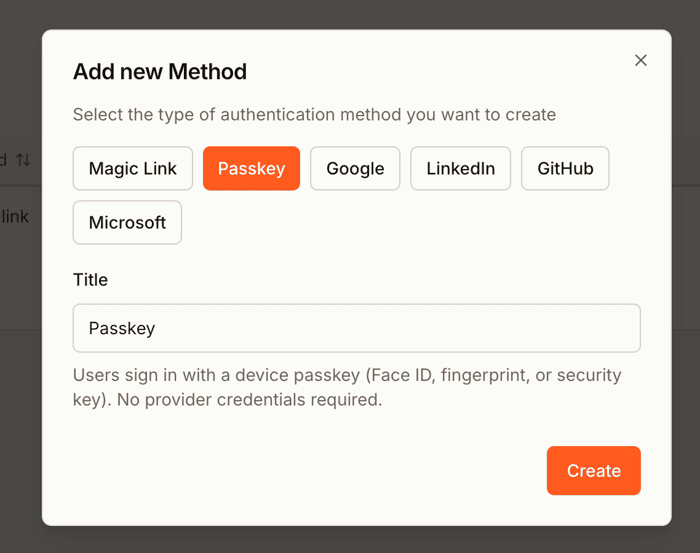Viewport: 700px width, 553px height.
Task: Dismiss dialog using the X icon
Action: click(641, 60)
